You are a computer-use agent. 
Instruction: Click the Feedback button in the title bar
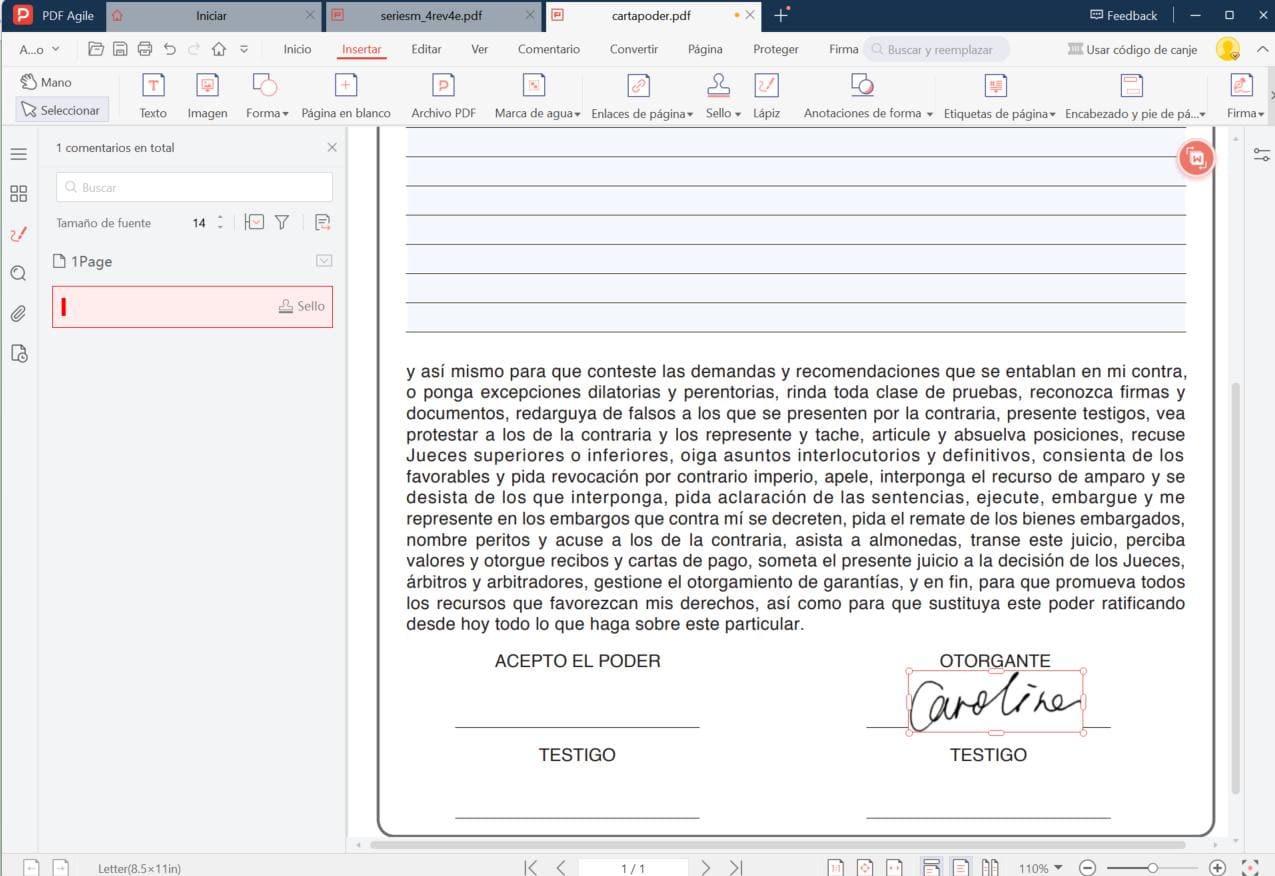click(1122, 15)
